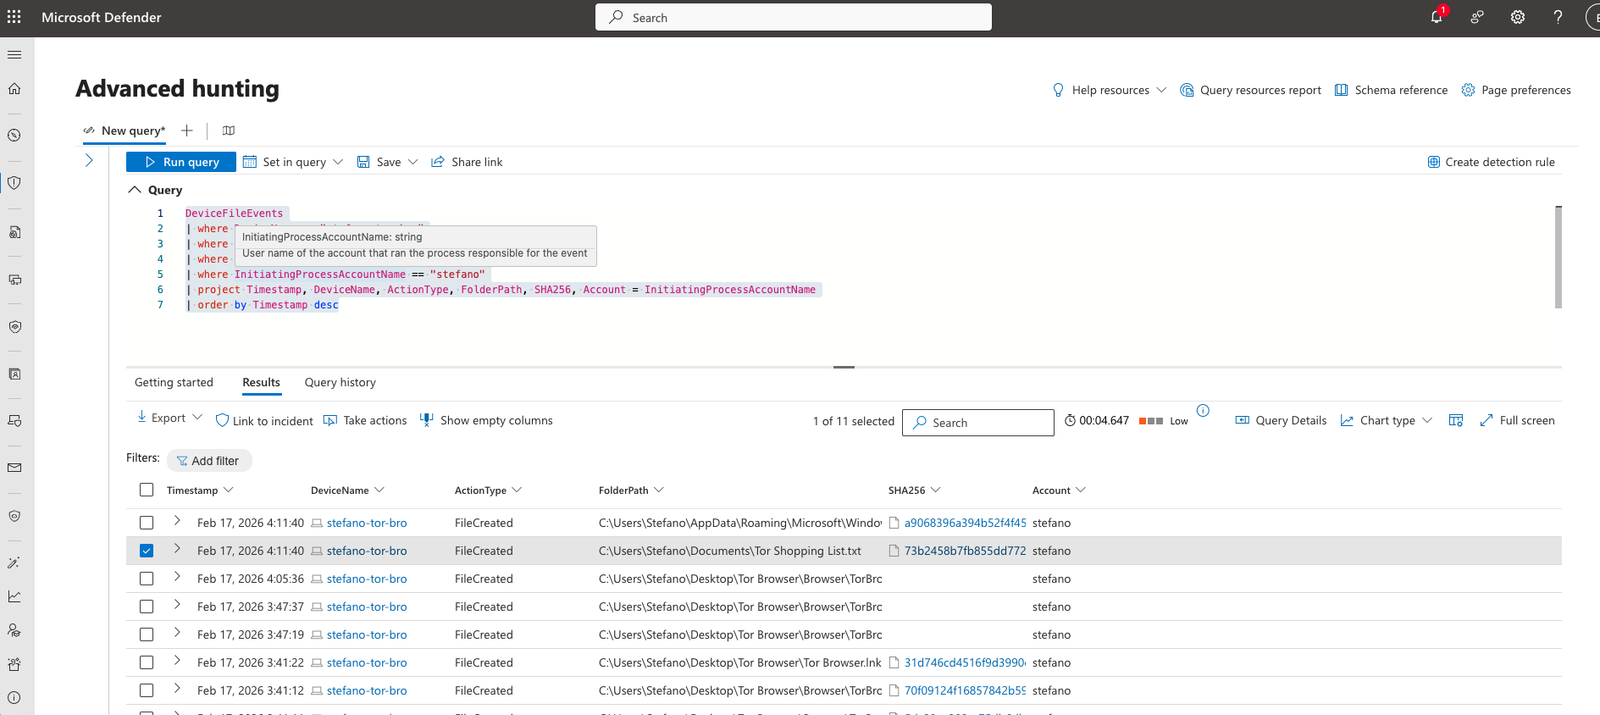This screenshot has height=715, width=1600.
Task: Check the first 4:11:40 AppData row checkbox
Action: 147,523
